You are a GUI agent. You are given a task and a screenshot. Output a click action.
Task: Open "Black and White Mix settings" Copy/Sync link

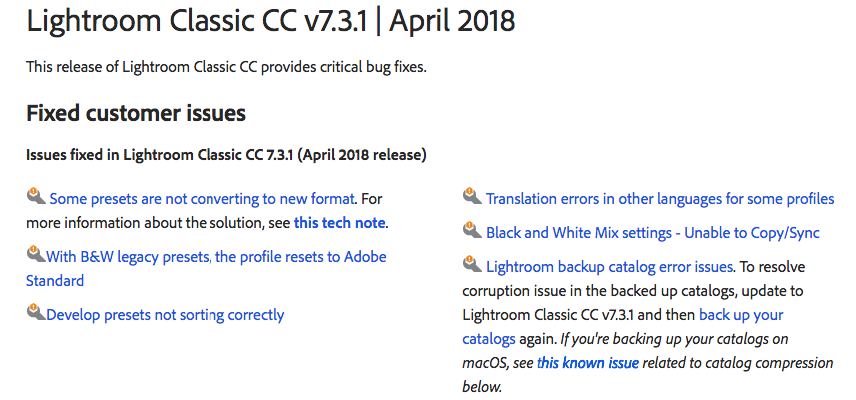tap(652, 233)
